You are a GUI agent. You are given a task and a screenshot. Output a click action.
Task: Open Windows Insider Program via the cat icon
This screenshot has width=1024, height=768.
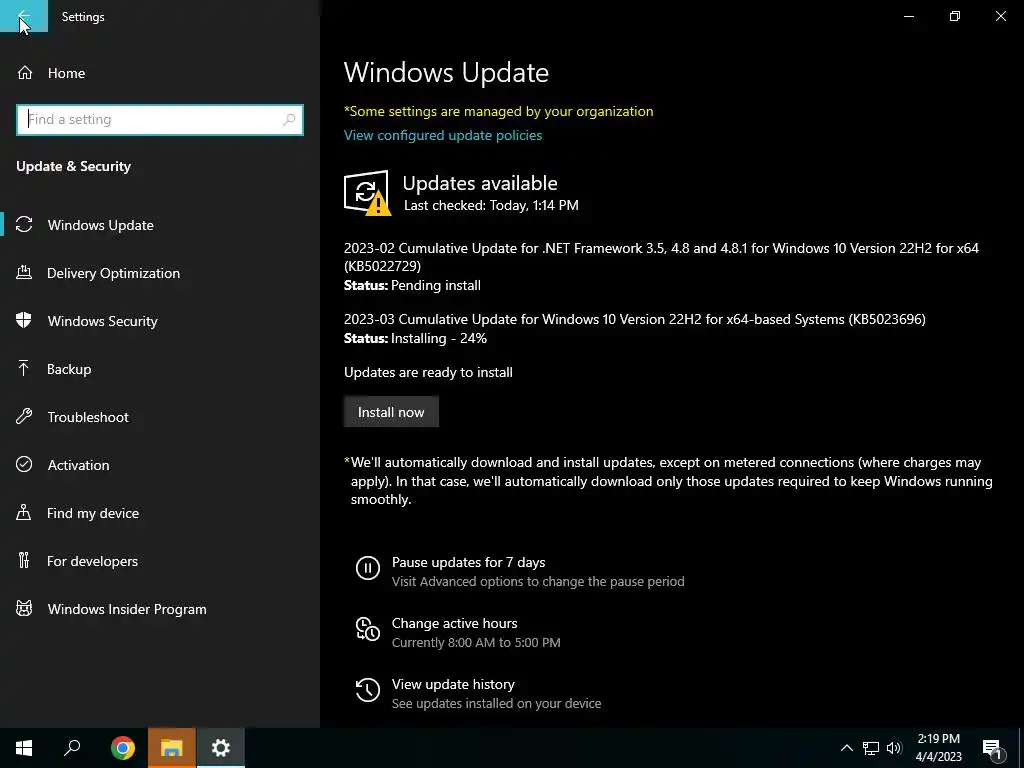pos(24,609)
